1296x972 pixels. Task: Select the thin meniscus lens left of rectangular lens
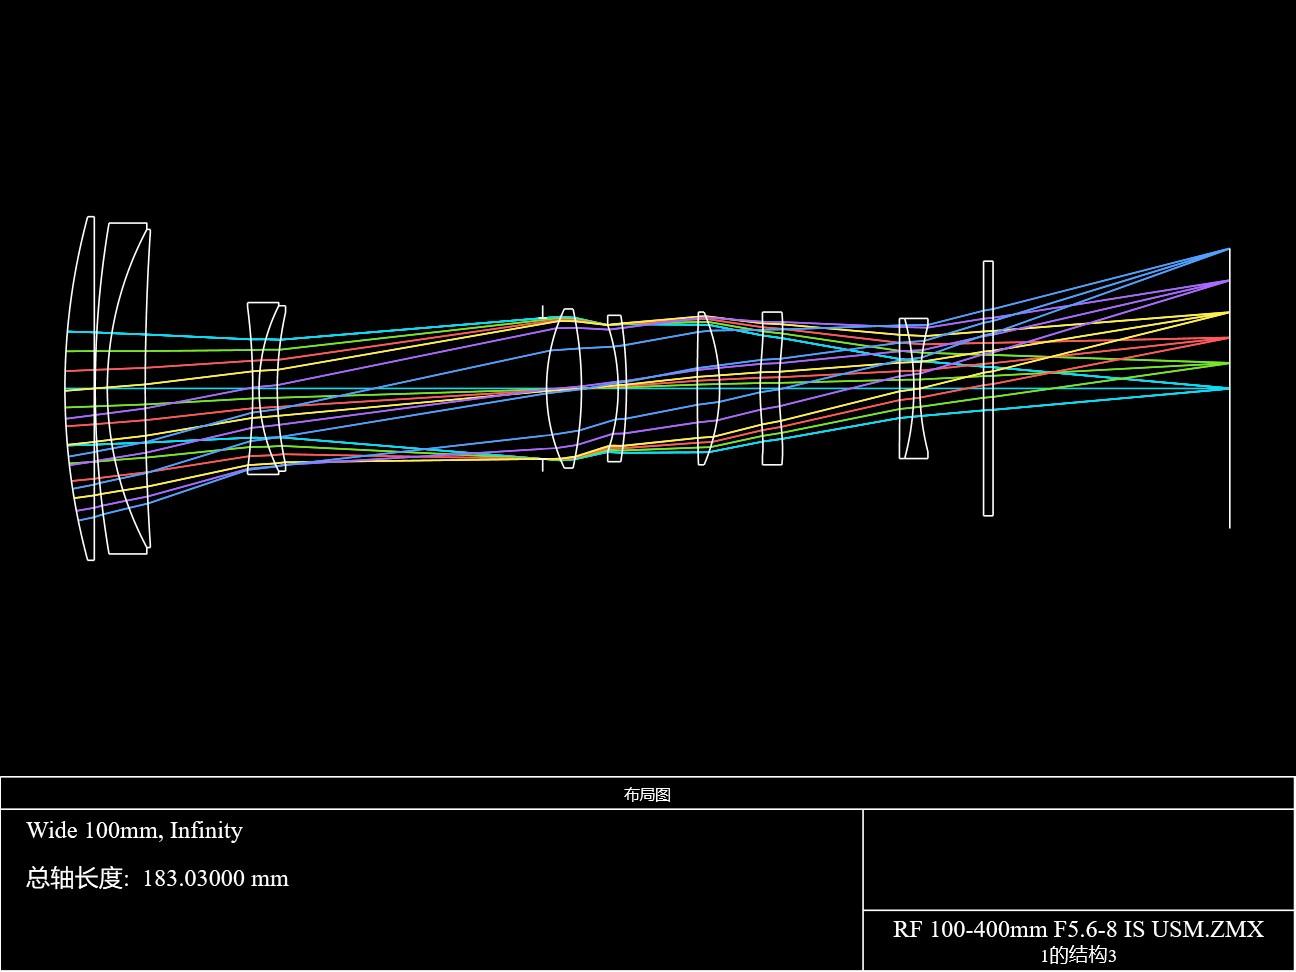pyautogui.click(x=708, y=388)
